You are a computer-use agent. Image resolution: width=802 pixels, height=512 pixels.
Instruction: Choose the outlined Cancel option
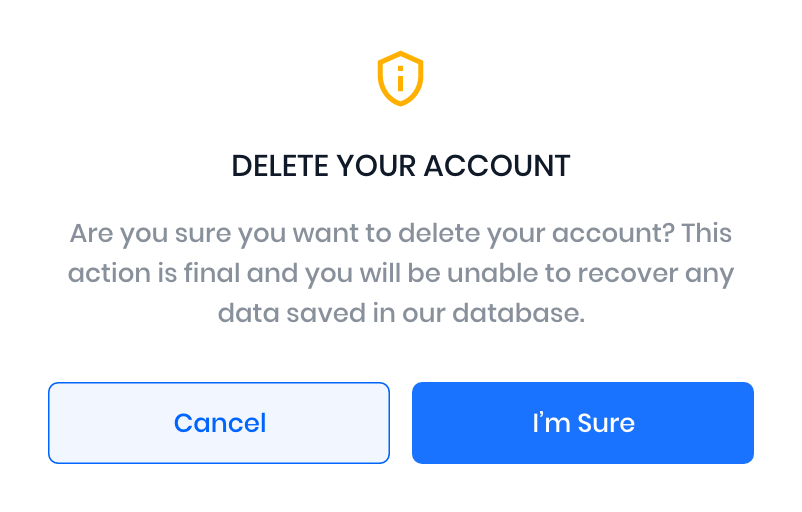click(219, 423)
